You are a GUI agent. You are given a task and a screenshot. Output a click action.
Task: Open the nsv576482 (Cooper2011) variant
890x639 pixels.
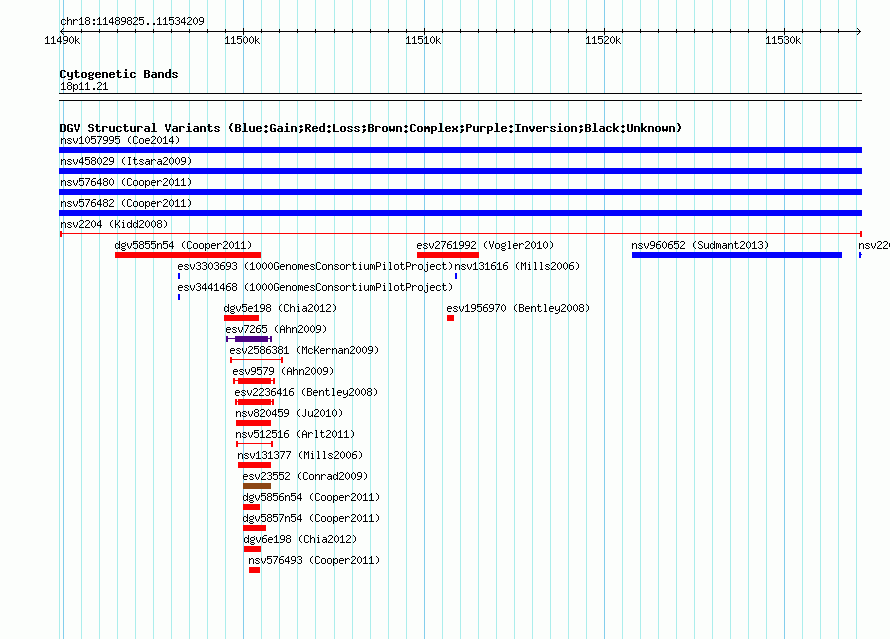pos(460,213)
